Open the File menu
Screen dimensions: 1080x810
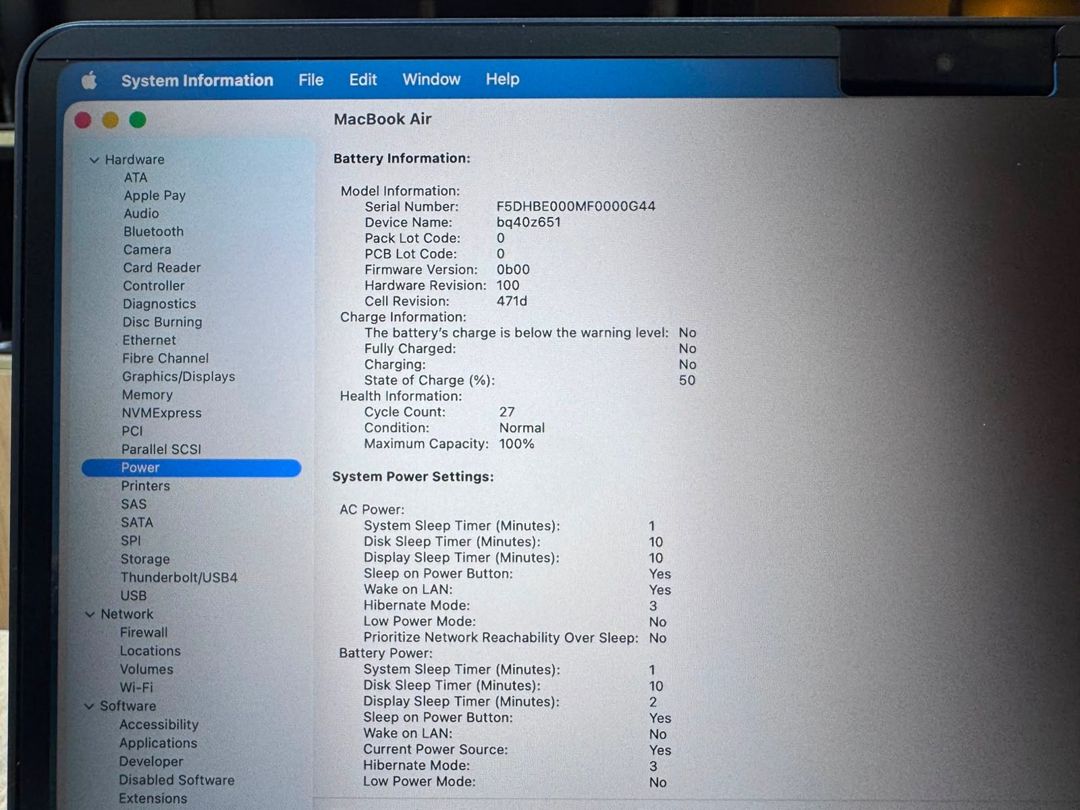(311, 80)
